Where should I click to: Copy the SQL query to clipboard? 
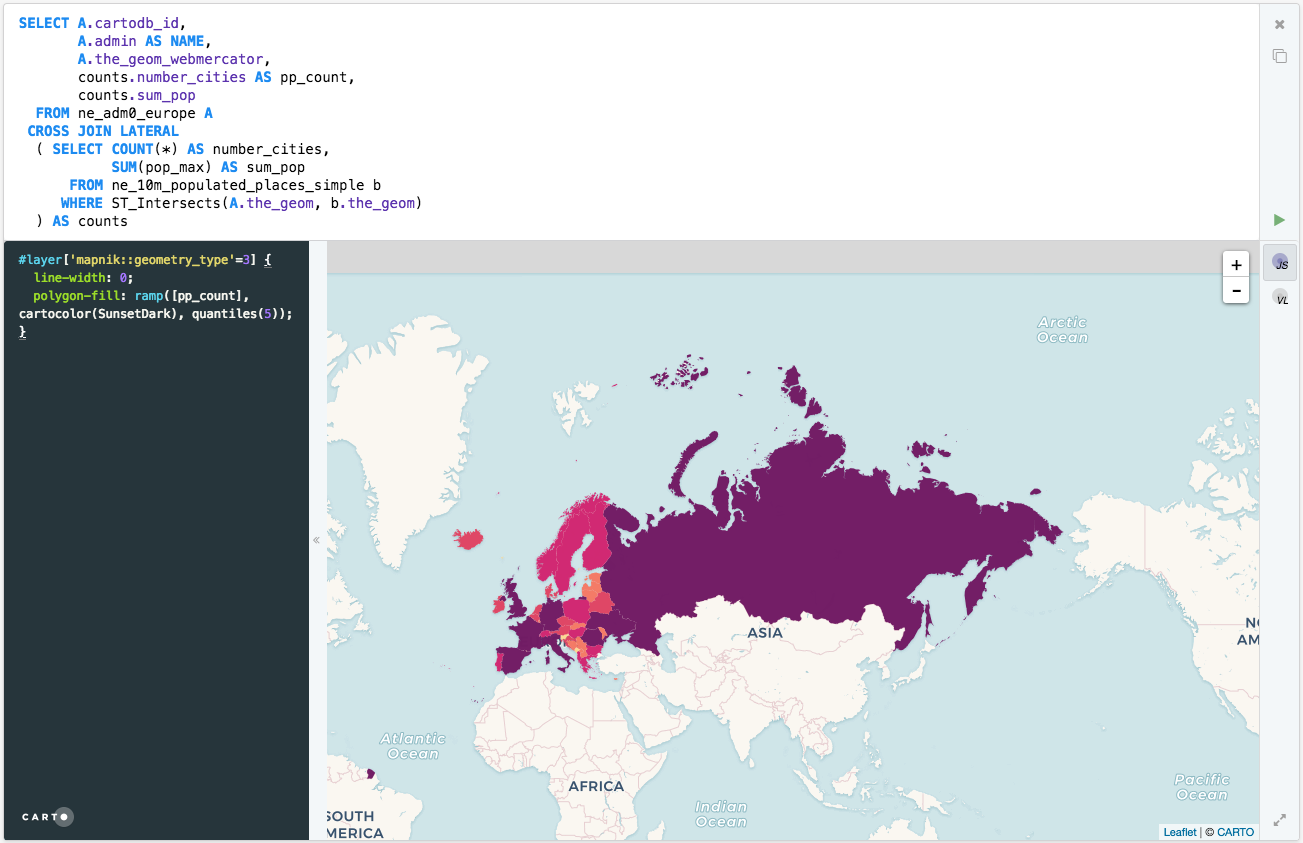tap(1279, 56)
